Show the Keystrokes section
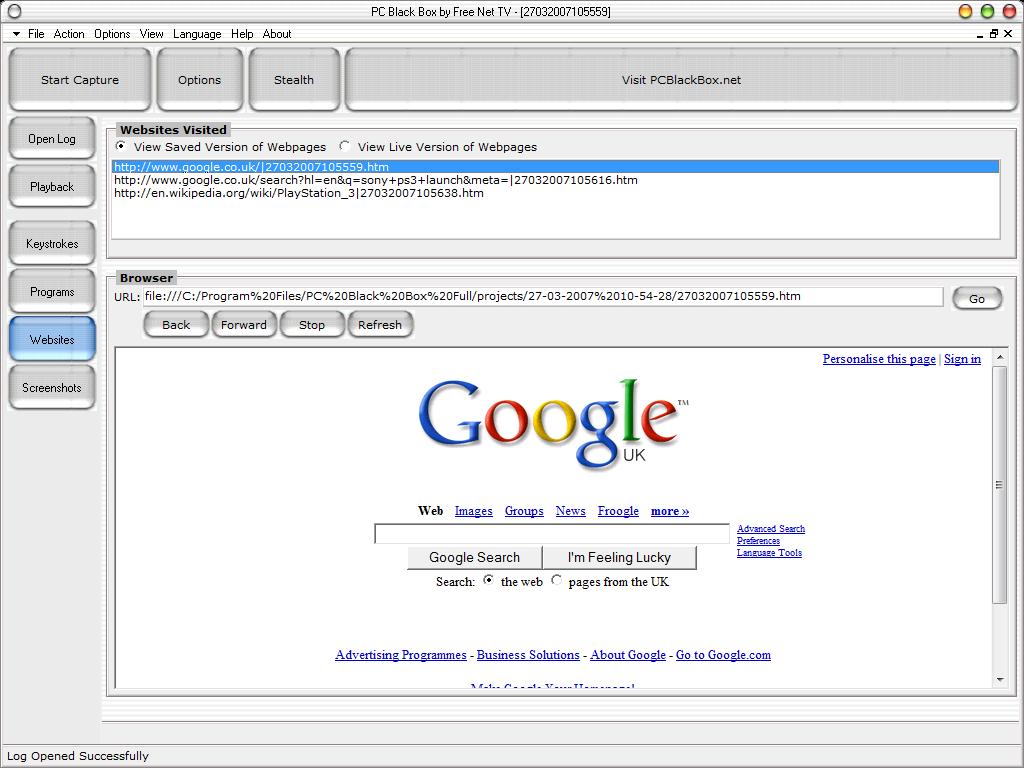The height and width of the screenshot is (768, 1024). [52, 244]
